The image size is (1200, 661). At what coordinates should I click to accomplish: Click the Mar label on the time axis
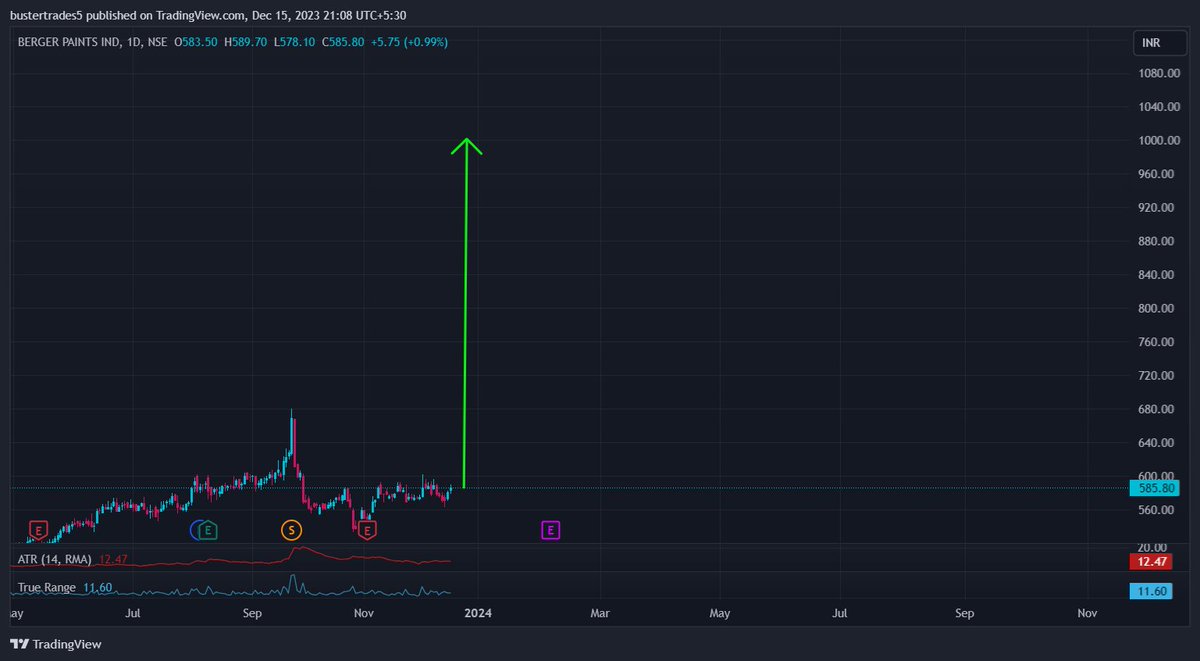[600, 612]
